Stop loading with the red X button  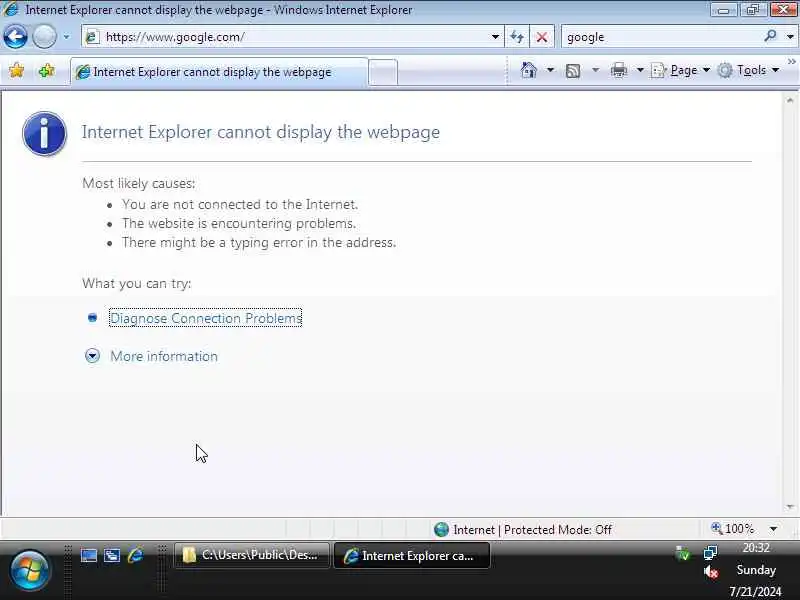pyautogui.click(x=542, y=37)
